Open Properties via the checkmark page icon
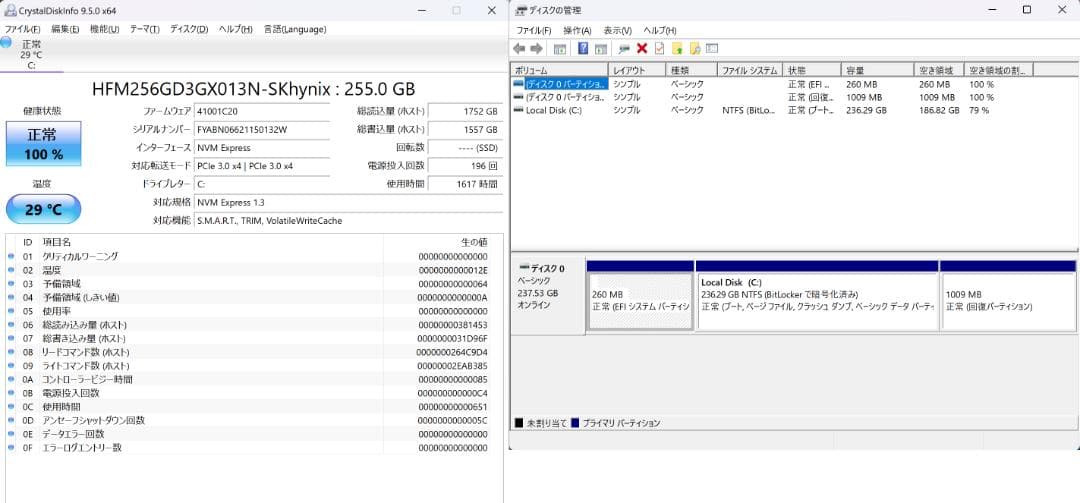 pyautogui.click(x=659, y=48)
